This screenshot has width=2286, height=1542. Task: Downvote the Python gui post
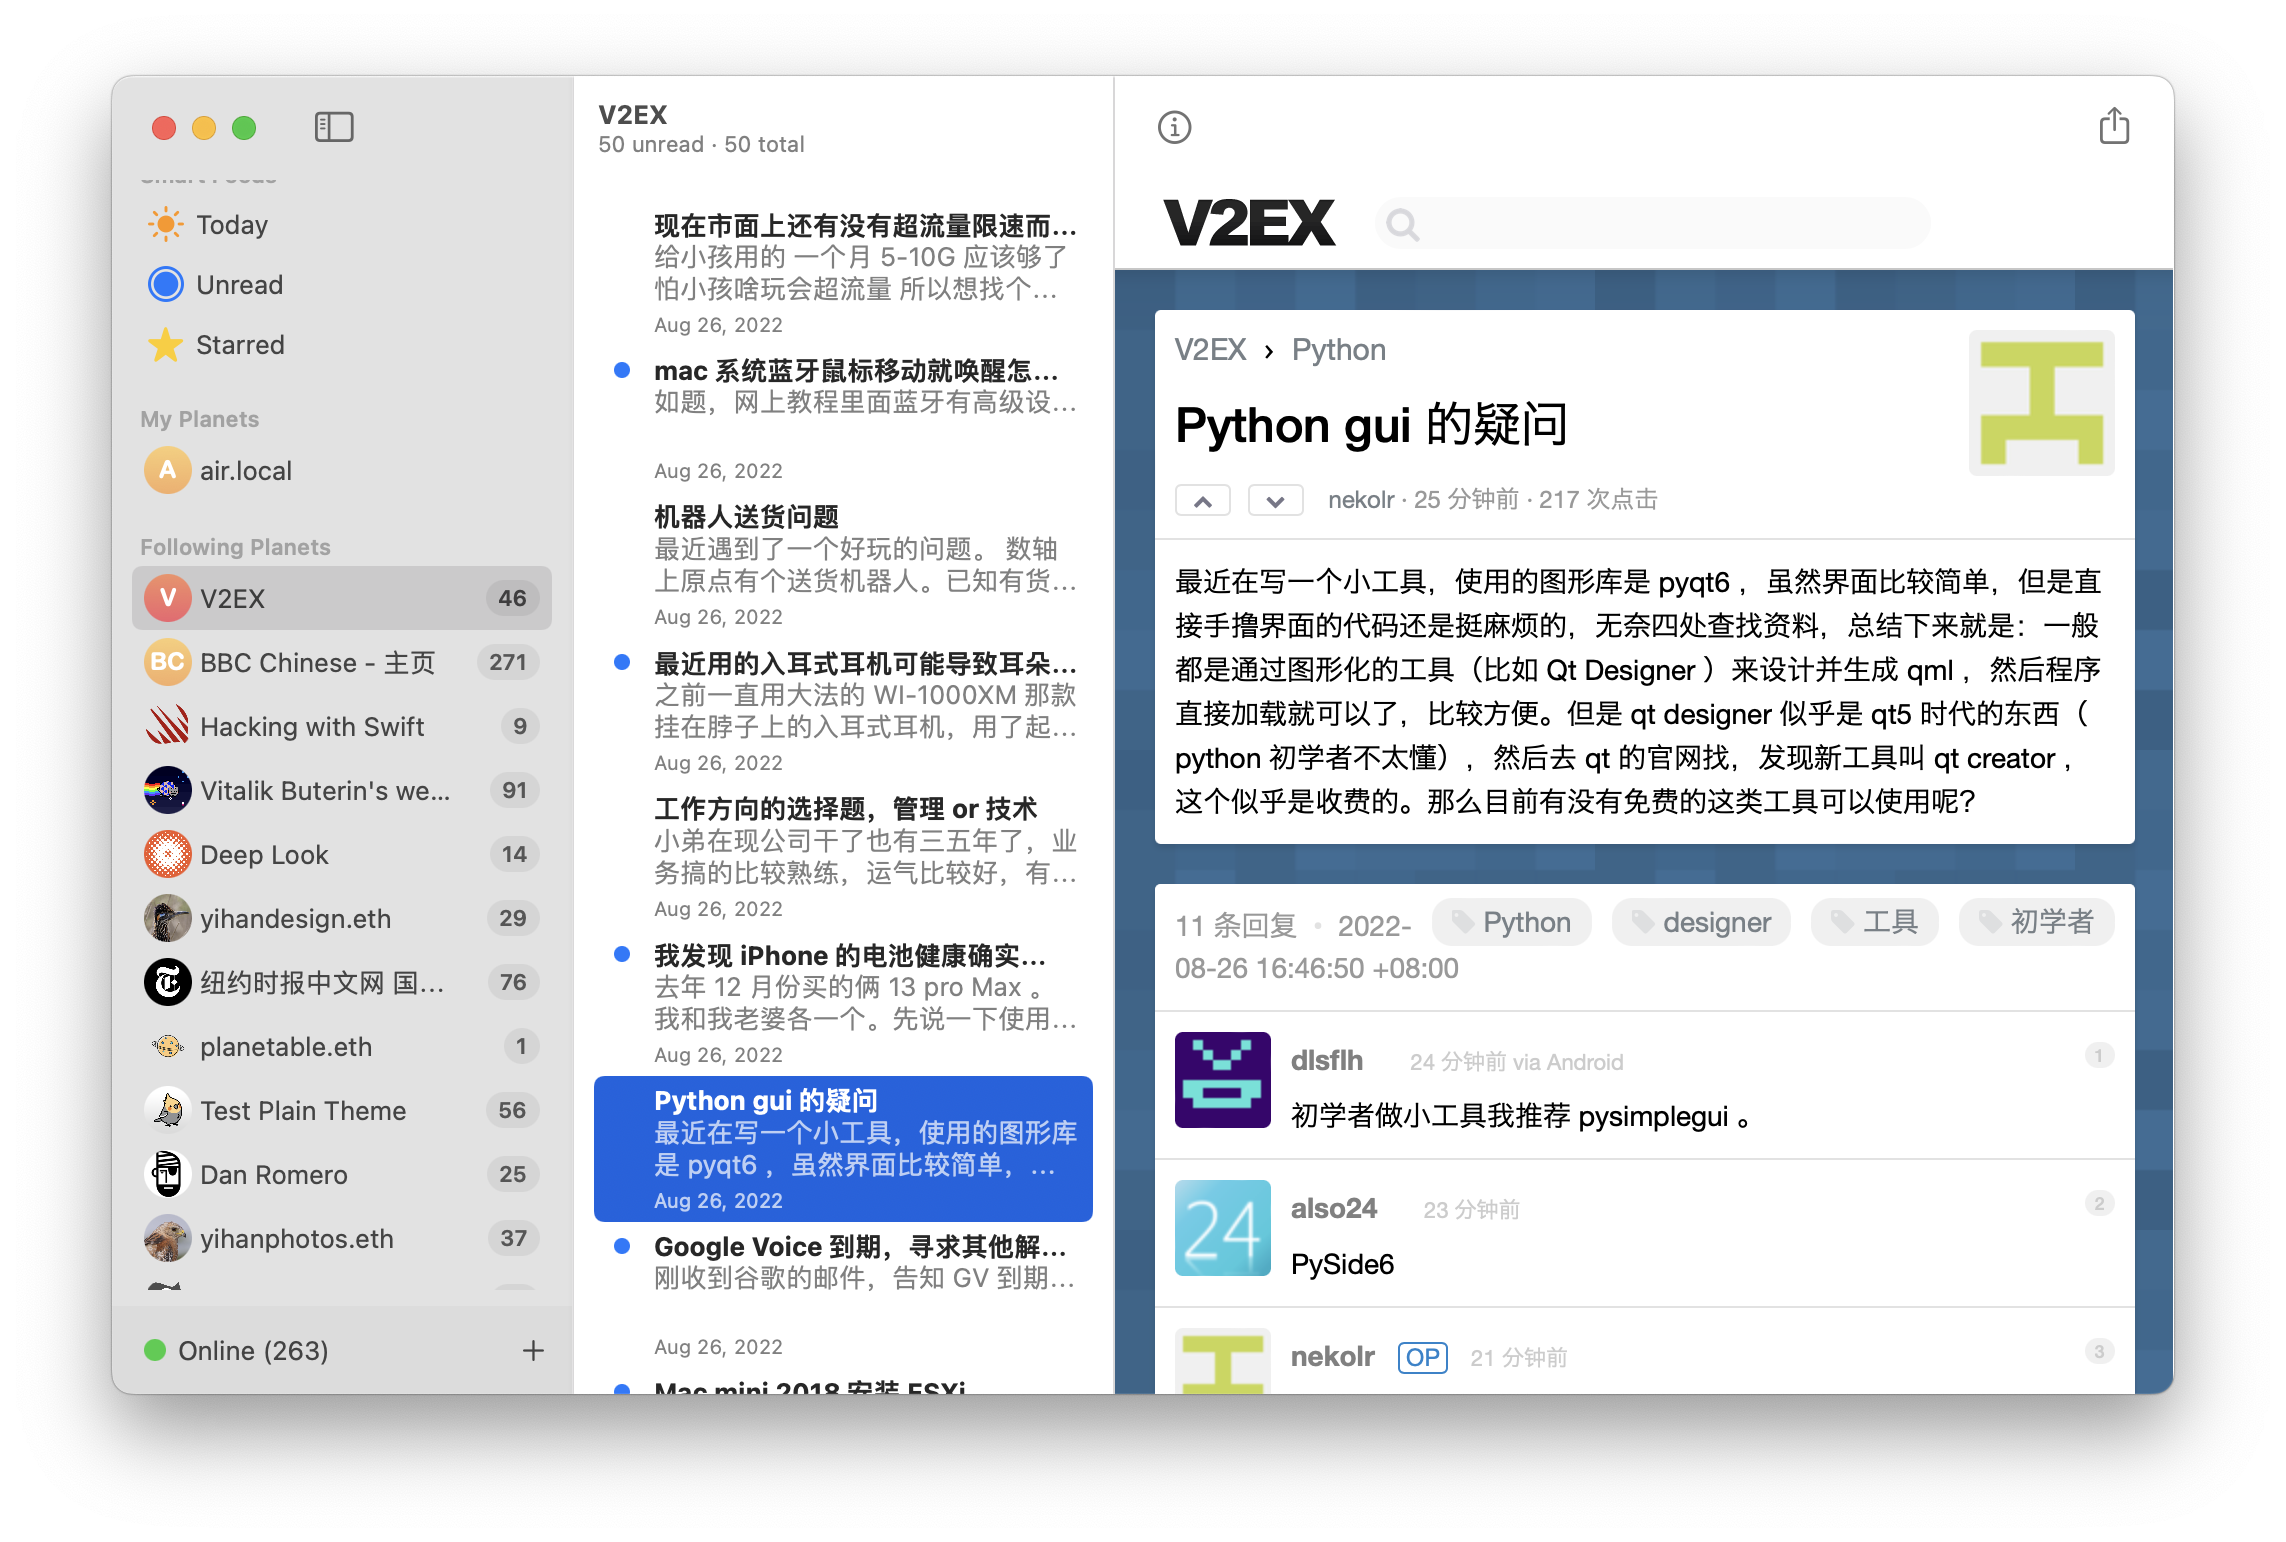(1275, 500)
